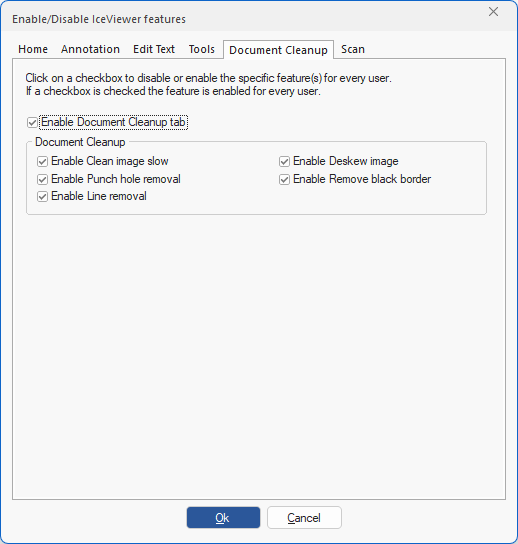The height and width of the screenshot is (544, 518).
Task: Select the Edit Text tab
Action: (x=154, y=49)
